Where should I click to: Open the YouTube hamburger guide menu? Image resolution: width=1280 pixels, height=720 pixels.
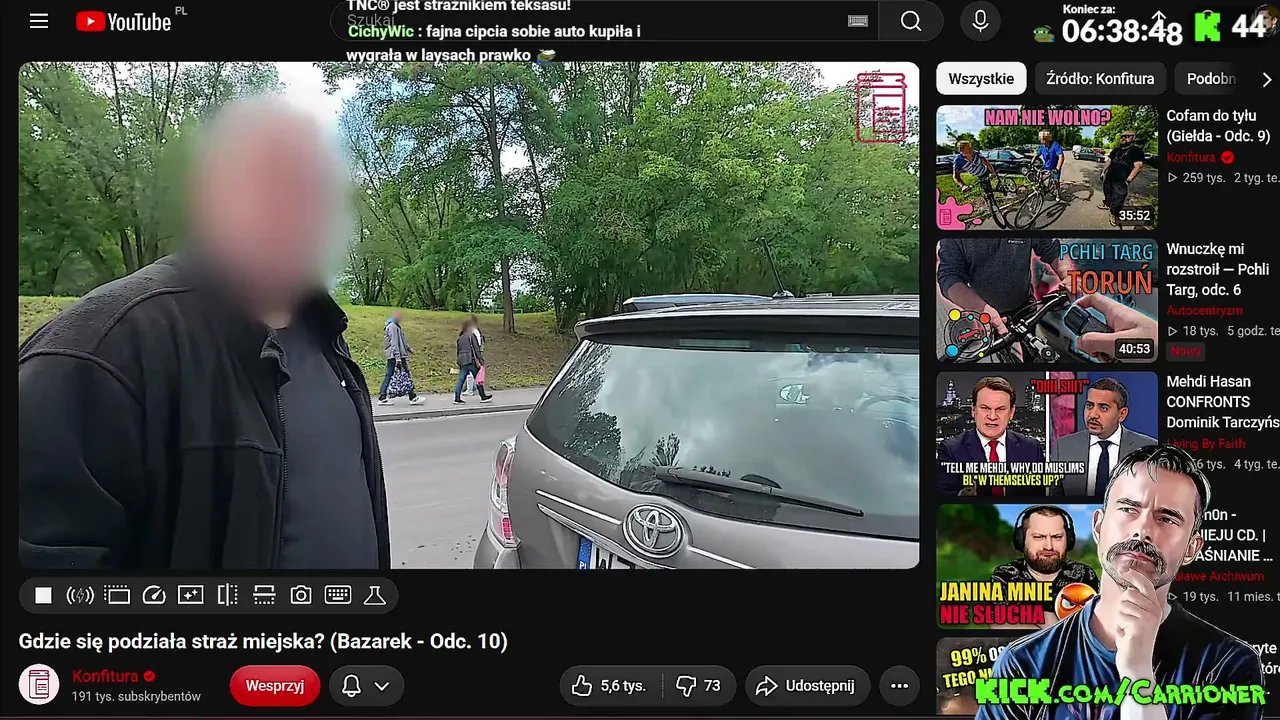39,21
